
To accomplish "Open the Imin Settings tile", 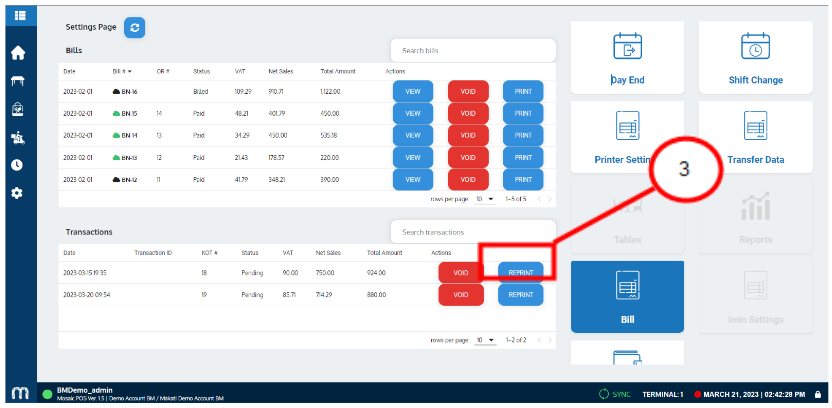I will click(x=756, y=297).
